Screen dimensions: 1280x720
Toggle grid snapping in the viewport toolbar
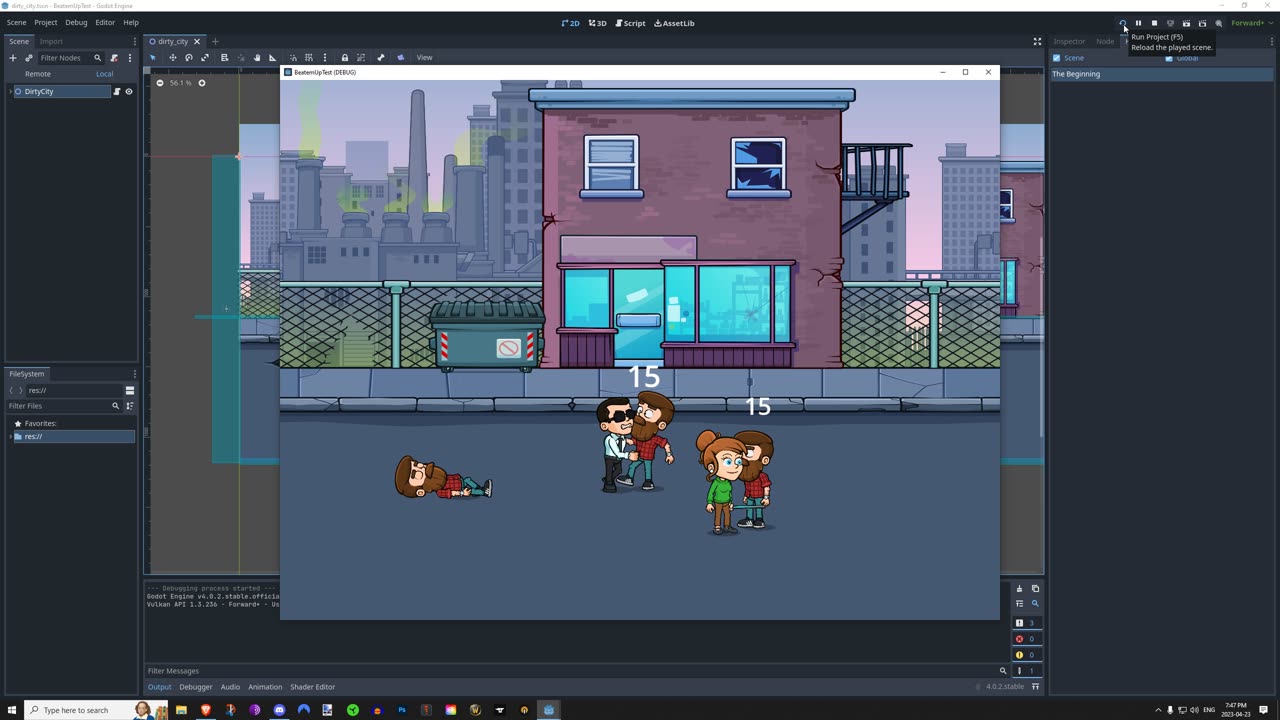(x=309, y=58)
